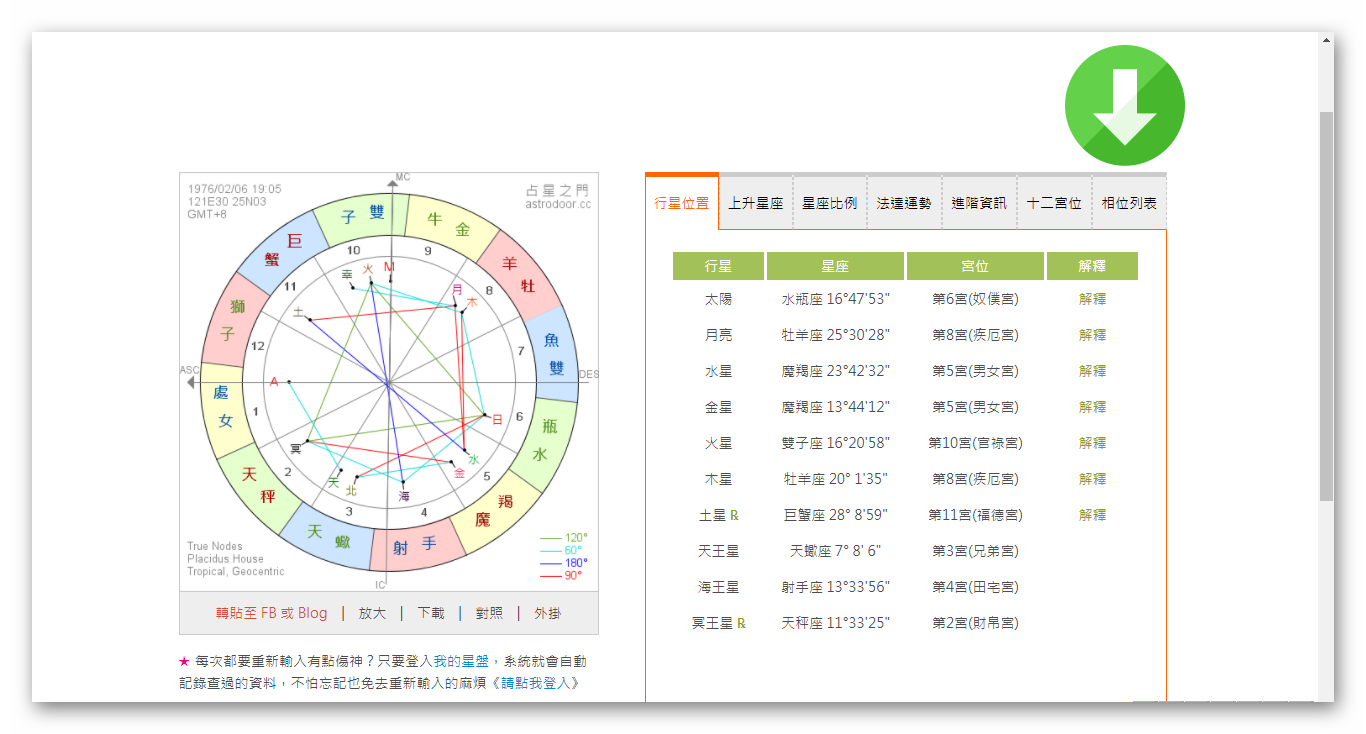Click 解釋 link for 火星 row
Screen dimensions: 1366x734
1093,443
